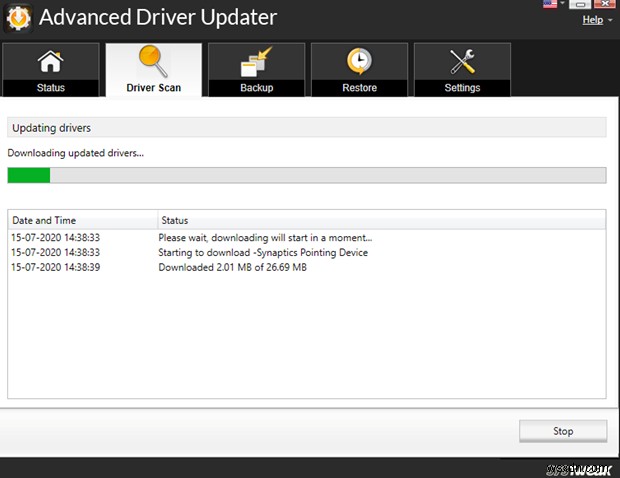Switch to the Settings tab label
Image resolution: width=620 pixels, height=478 pixels.
[x=462, y=88]
